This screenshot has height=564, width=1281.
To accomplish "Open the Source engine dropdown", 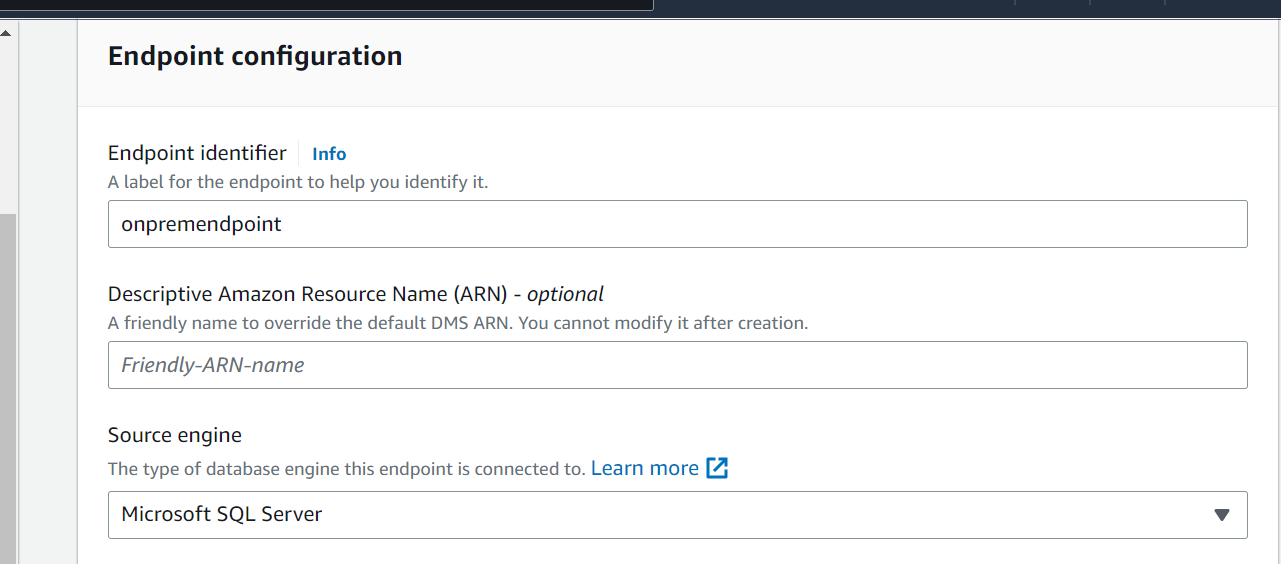I will click(677, 515).
